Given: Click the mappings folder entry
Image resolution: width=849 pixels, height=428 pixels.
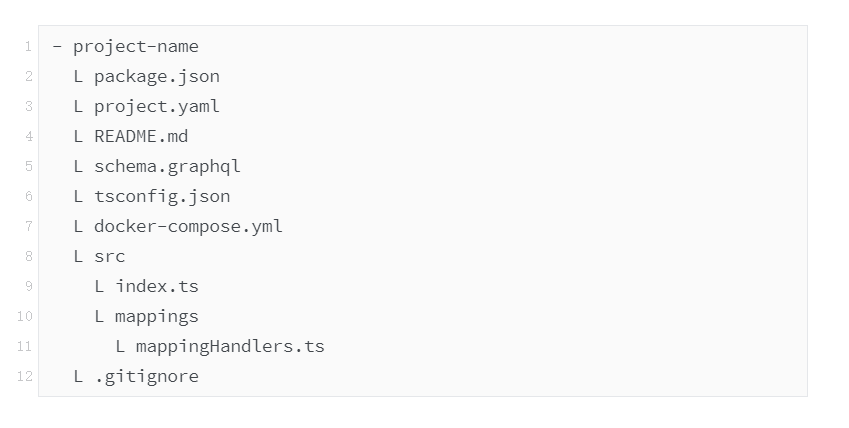Looking at the screenshot, I should [x=156, y=316].
